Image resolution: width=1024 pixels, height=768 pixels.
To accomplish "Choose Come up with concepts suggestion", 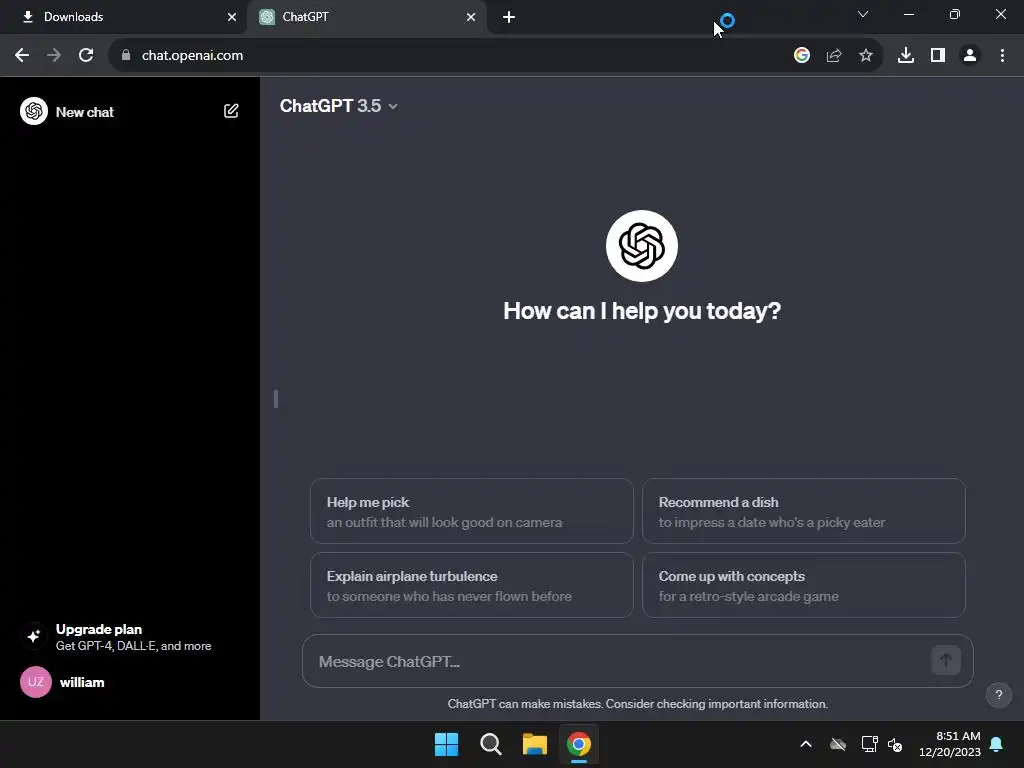I will click(x=803, y=585).
